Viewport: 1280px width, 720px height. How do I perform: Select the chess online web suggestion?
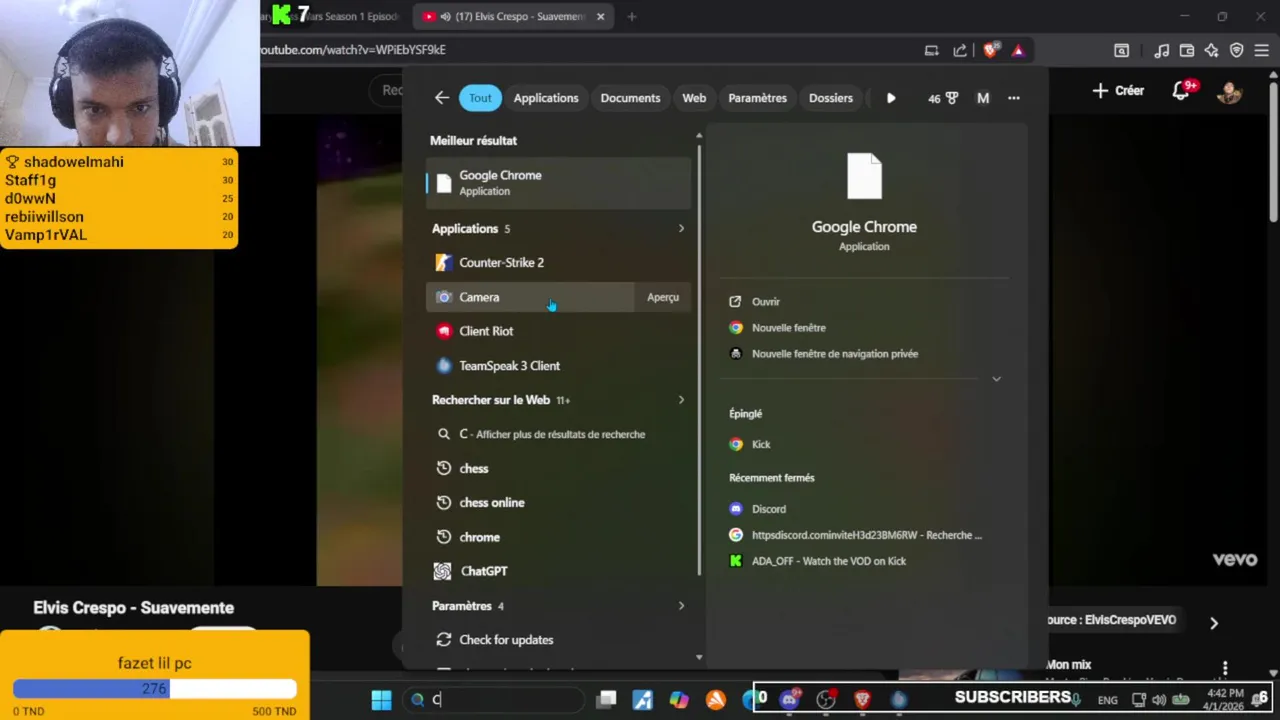[x=558, y=503]
